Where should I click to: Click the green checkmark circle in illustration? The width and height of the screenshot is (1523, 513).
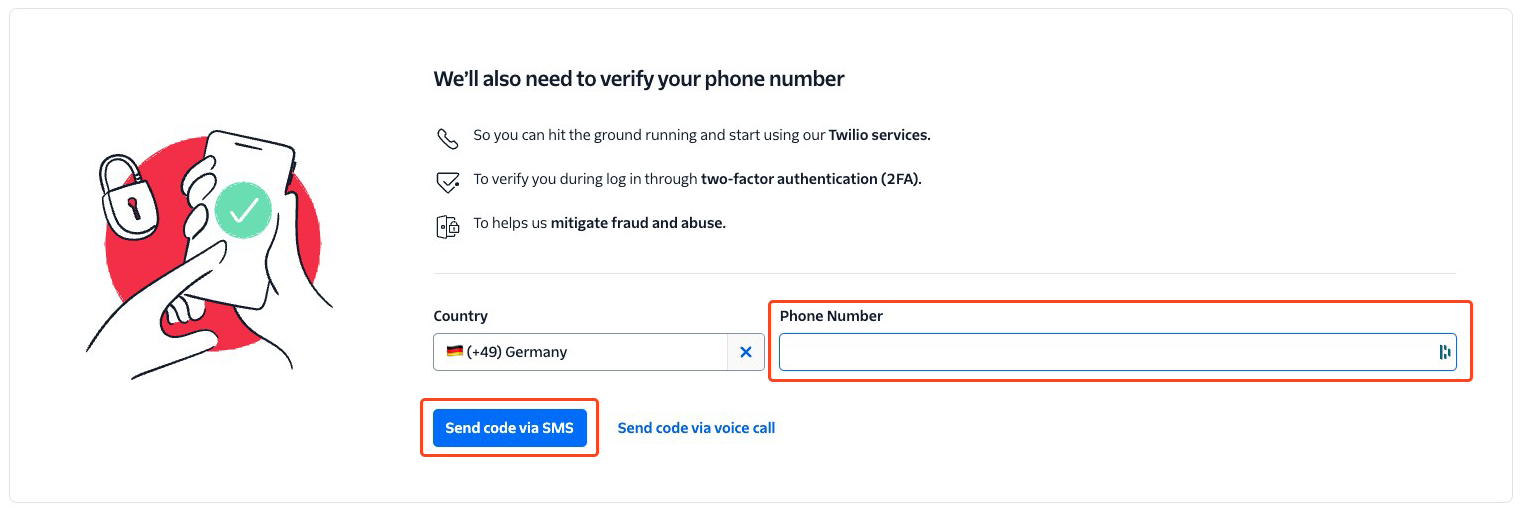(x=243, y=208)
